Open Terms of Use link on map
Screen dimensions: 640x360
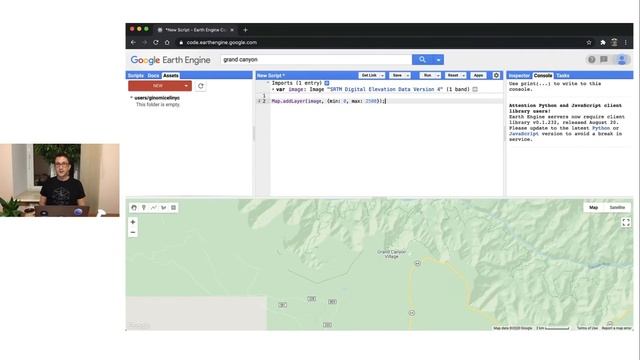pos(587,328)
